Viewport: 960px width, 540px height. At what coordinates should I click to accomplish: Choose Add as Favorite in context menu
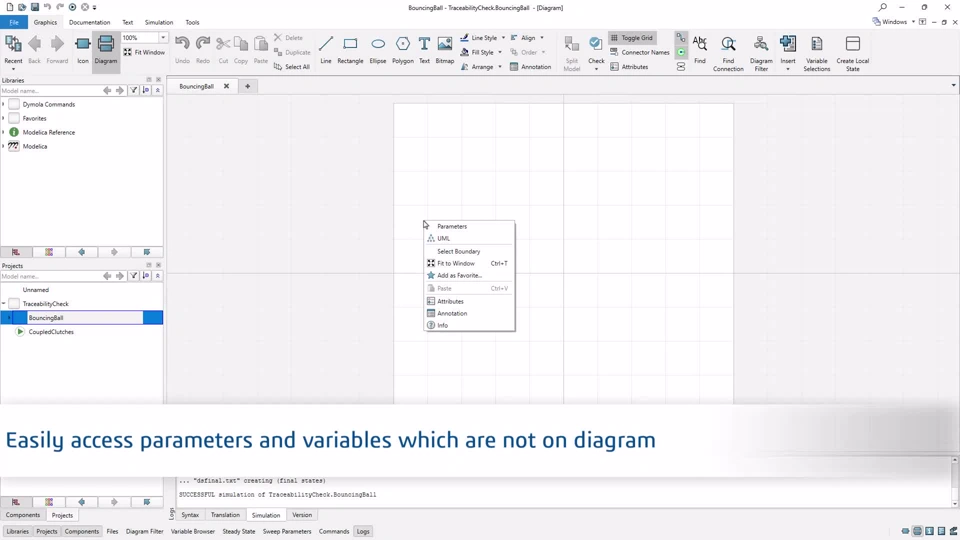(469, 276)
